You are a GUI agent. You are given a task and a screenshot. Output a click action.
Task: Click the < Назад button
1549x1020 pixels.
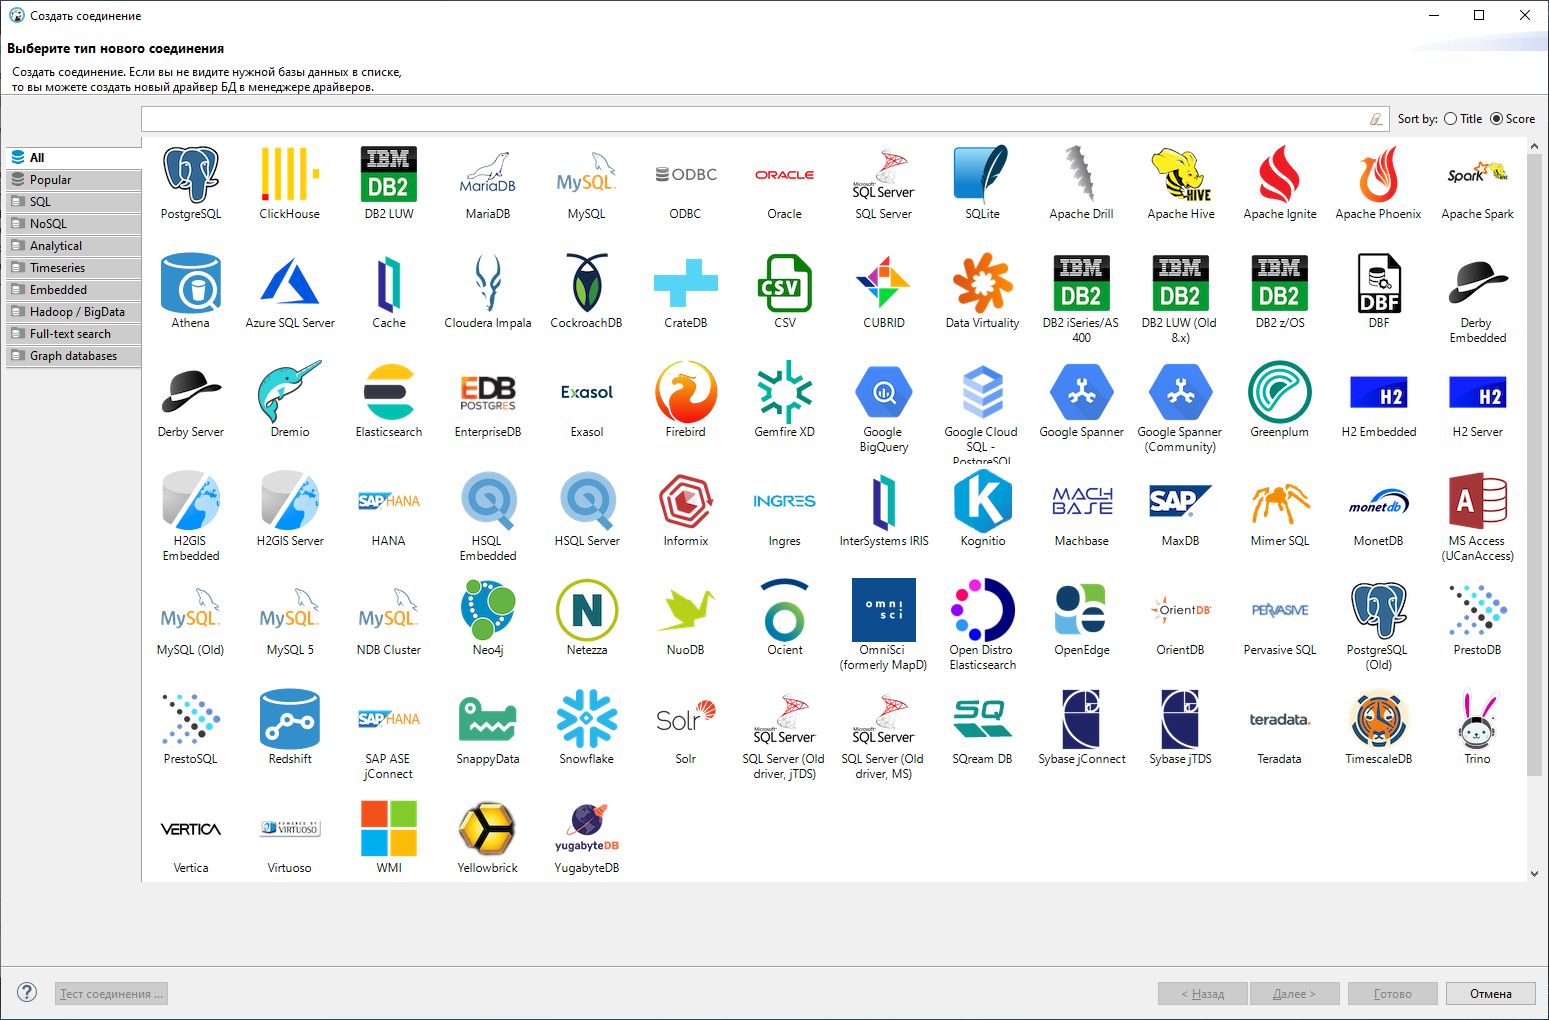pos(1203,994)
